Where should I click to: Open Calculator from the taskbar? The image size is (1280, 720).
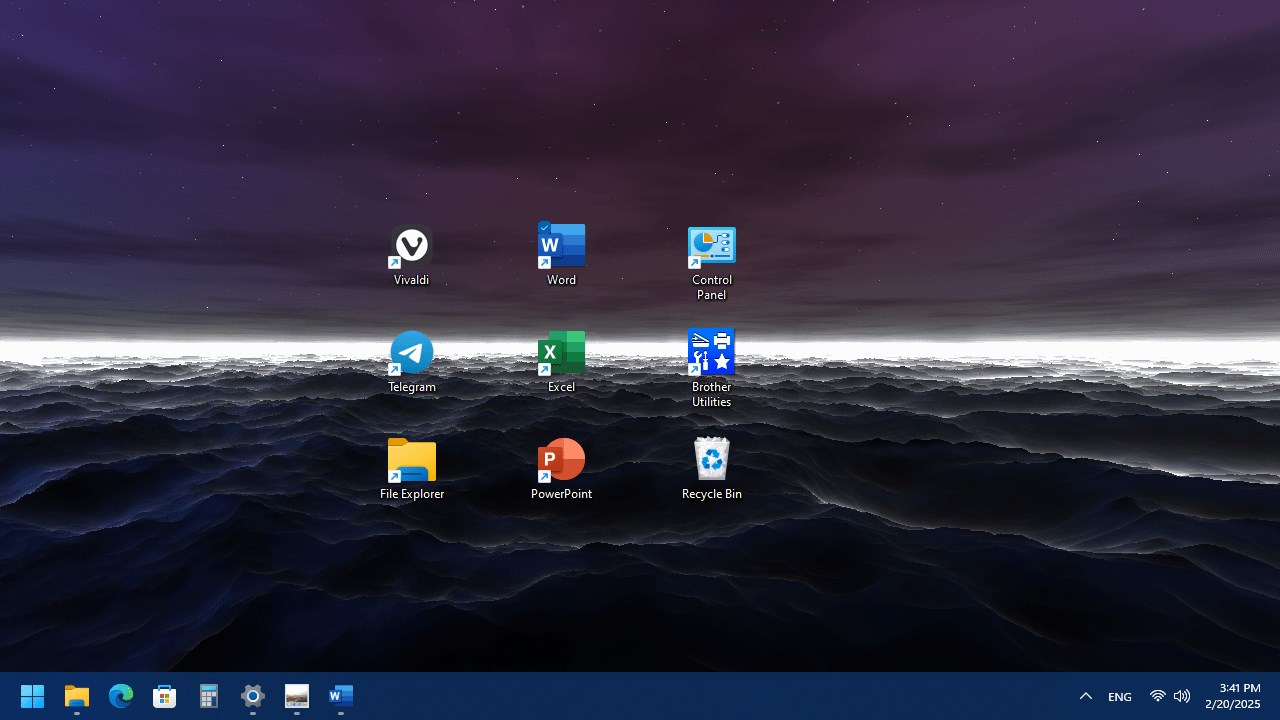(209, 696)
